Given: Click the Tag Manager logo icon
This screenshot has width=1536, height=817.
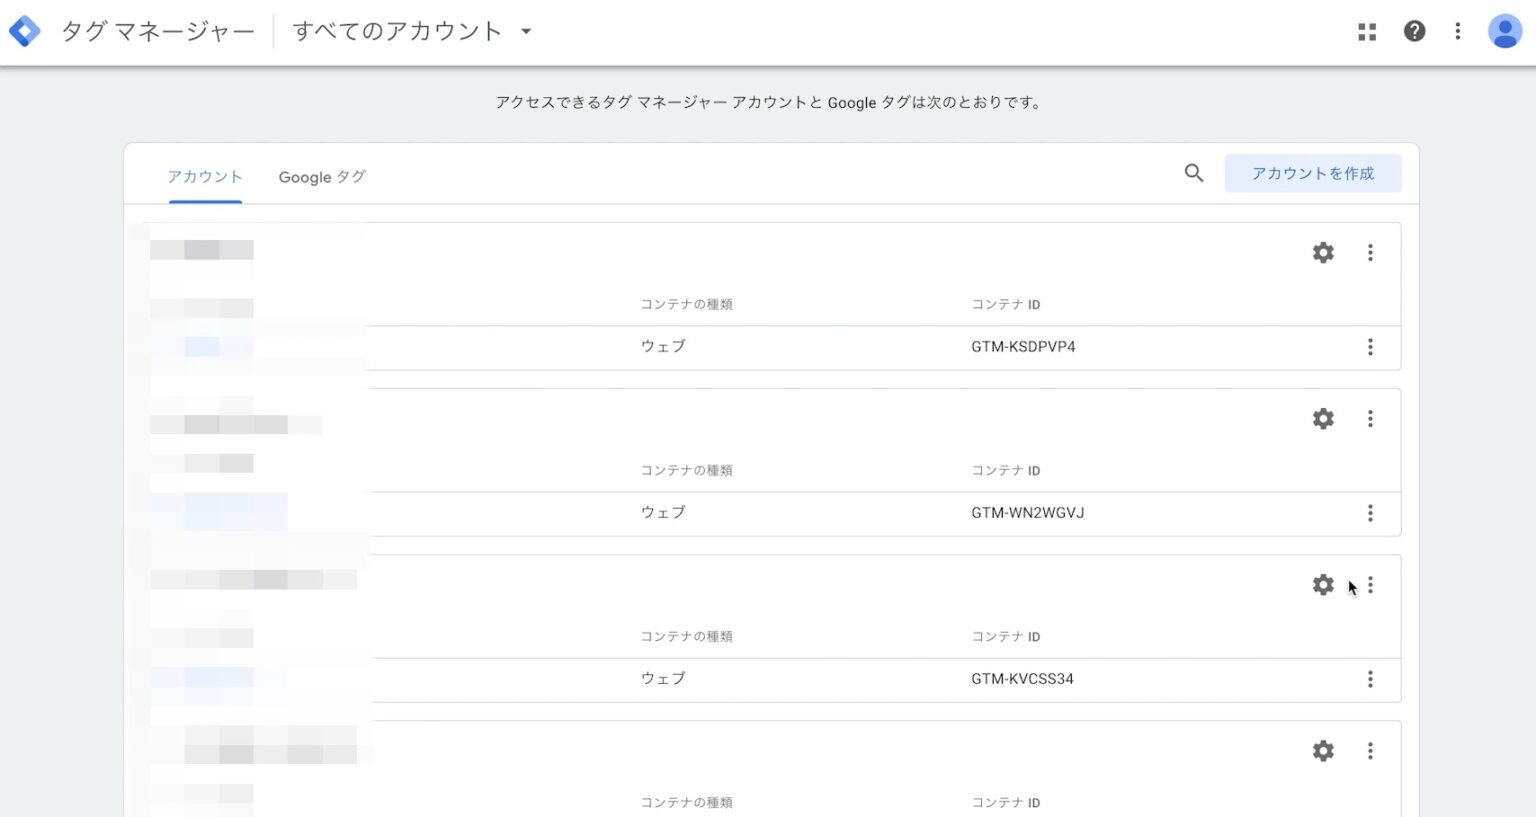Looking at the screenshot, I should pos(24,32).
